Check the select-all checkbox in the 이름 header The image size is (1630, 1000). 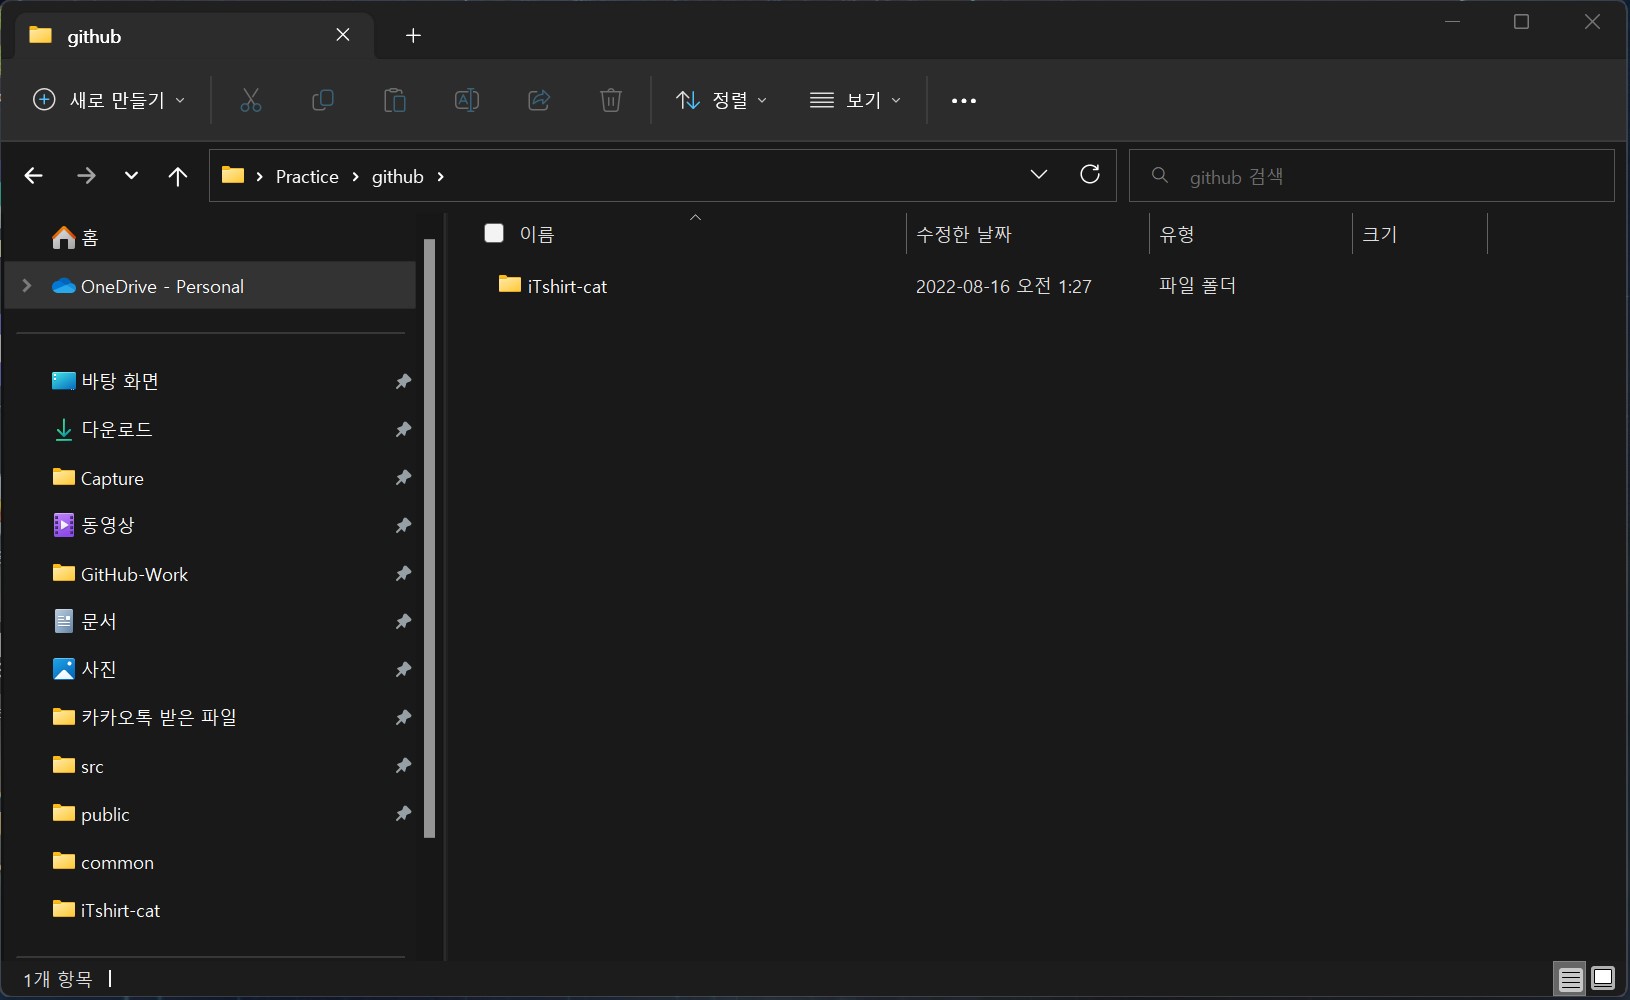[494, 233]
